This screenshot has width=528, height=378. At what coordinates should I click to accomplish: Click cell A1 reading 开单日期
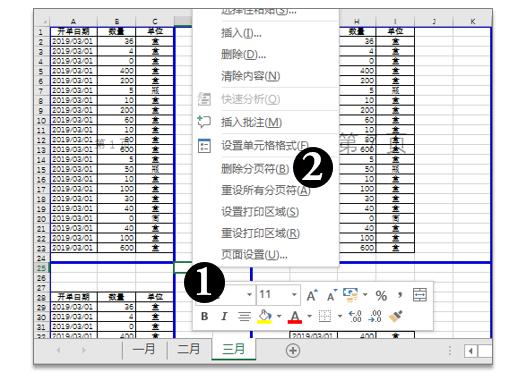pos(73,32)
